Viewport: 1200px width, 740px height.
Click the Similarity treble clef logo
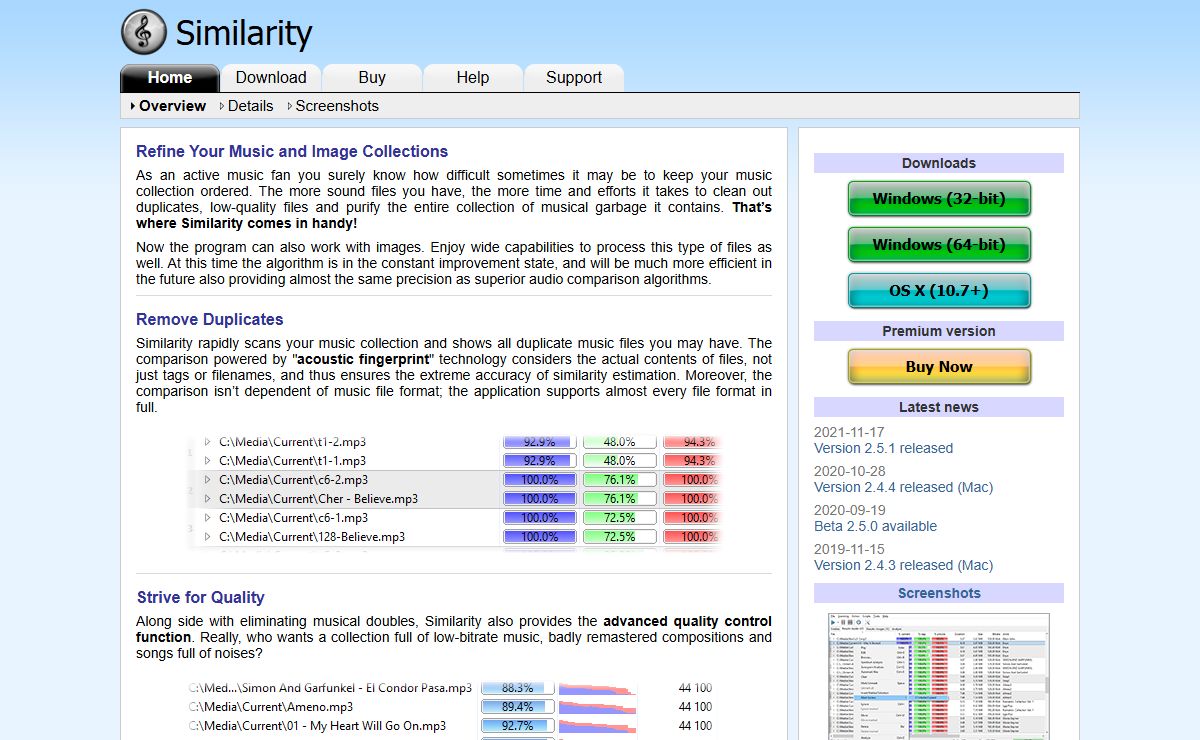point(144,32)
